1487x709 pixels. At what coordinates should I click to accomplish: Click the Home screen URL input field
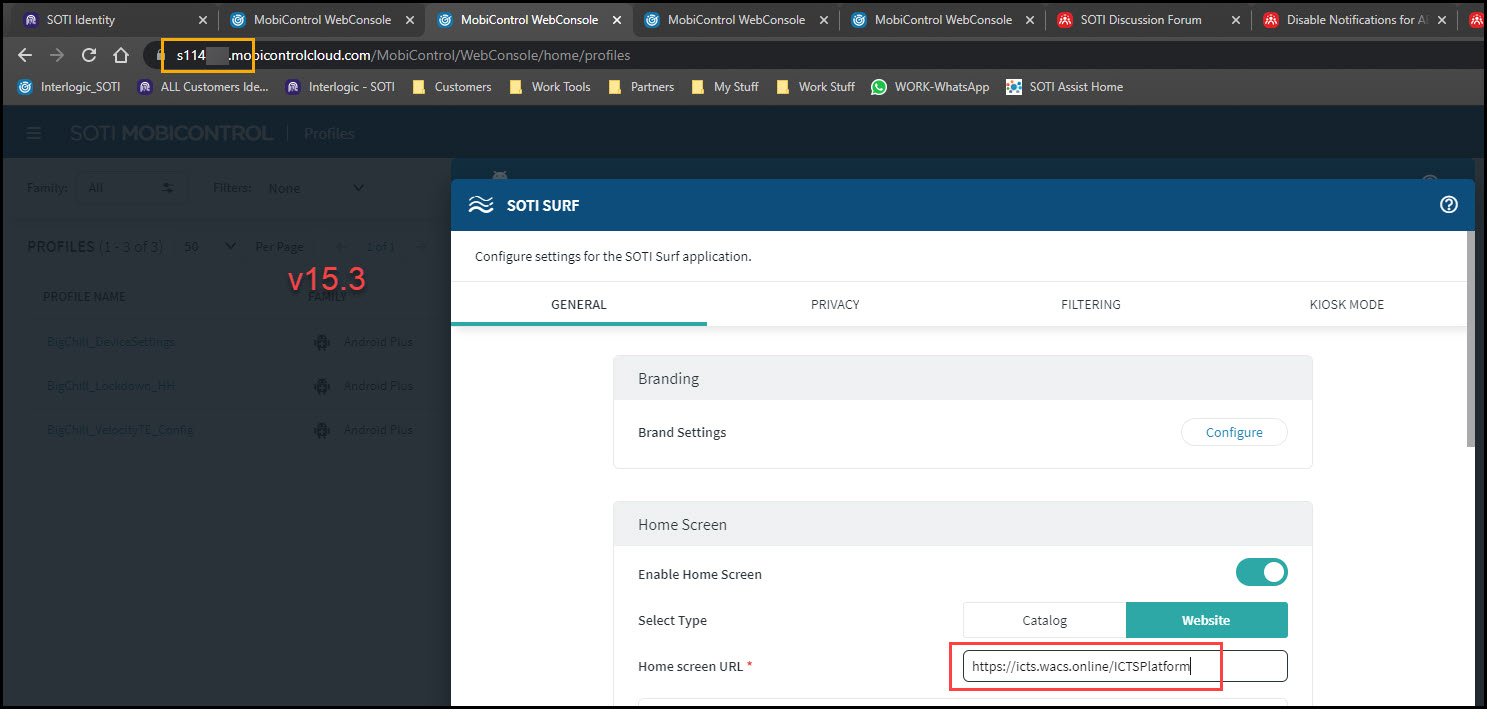pos(1124,666)
